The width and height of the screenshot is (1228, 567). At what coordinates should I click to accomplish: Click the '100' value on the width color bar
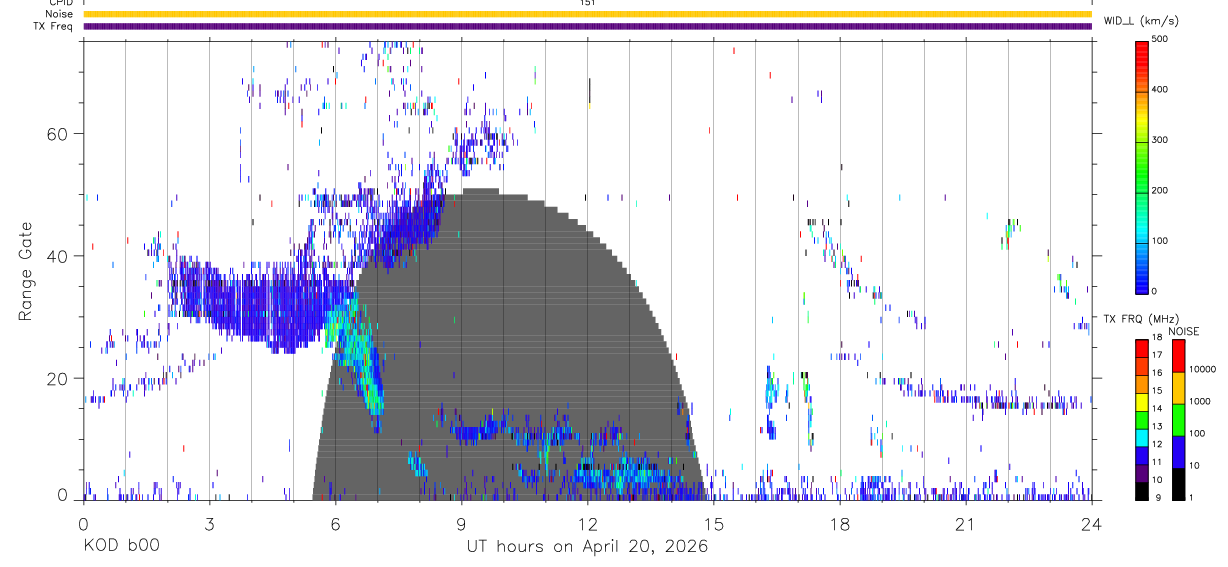click(1160, 241)
